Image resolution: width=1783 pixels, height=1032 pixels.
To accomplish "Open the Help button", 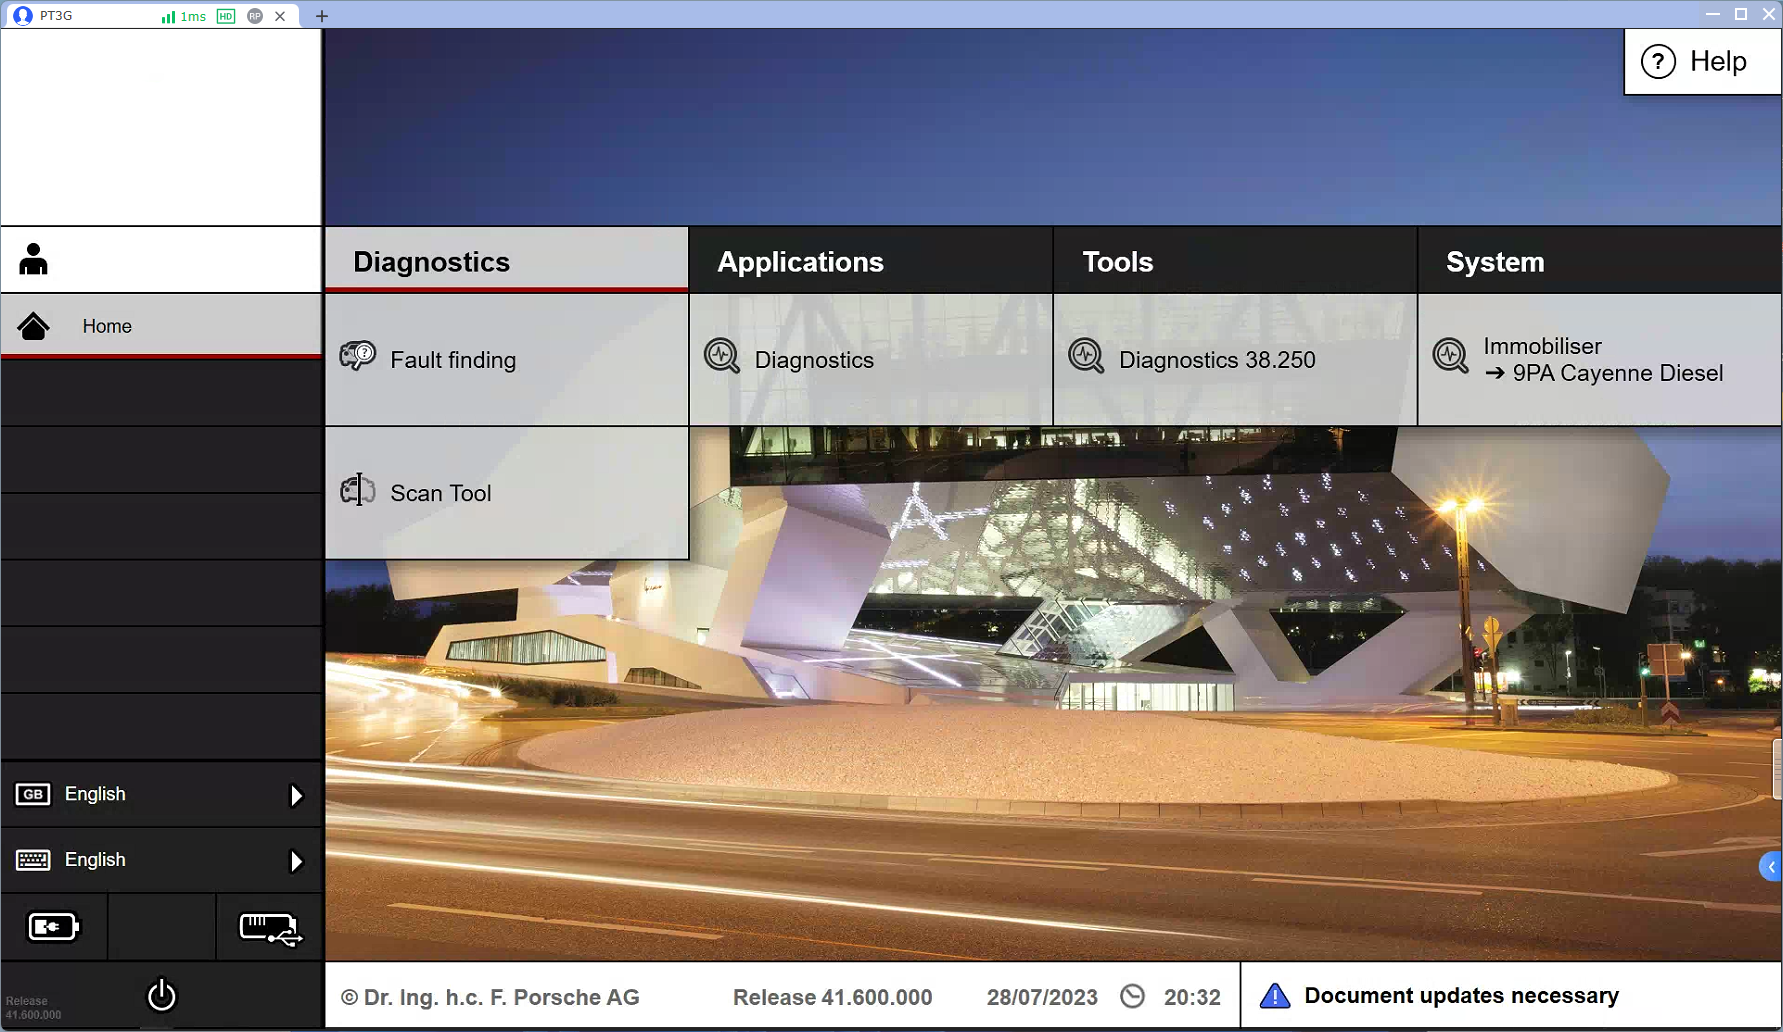I will click(1700, 62).
